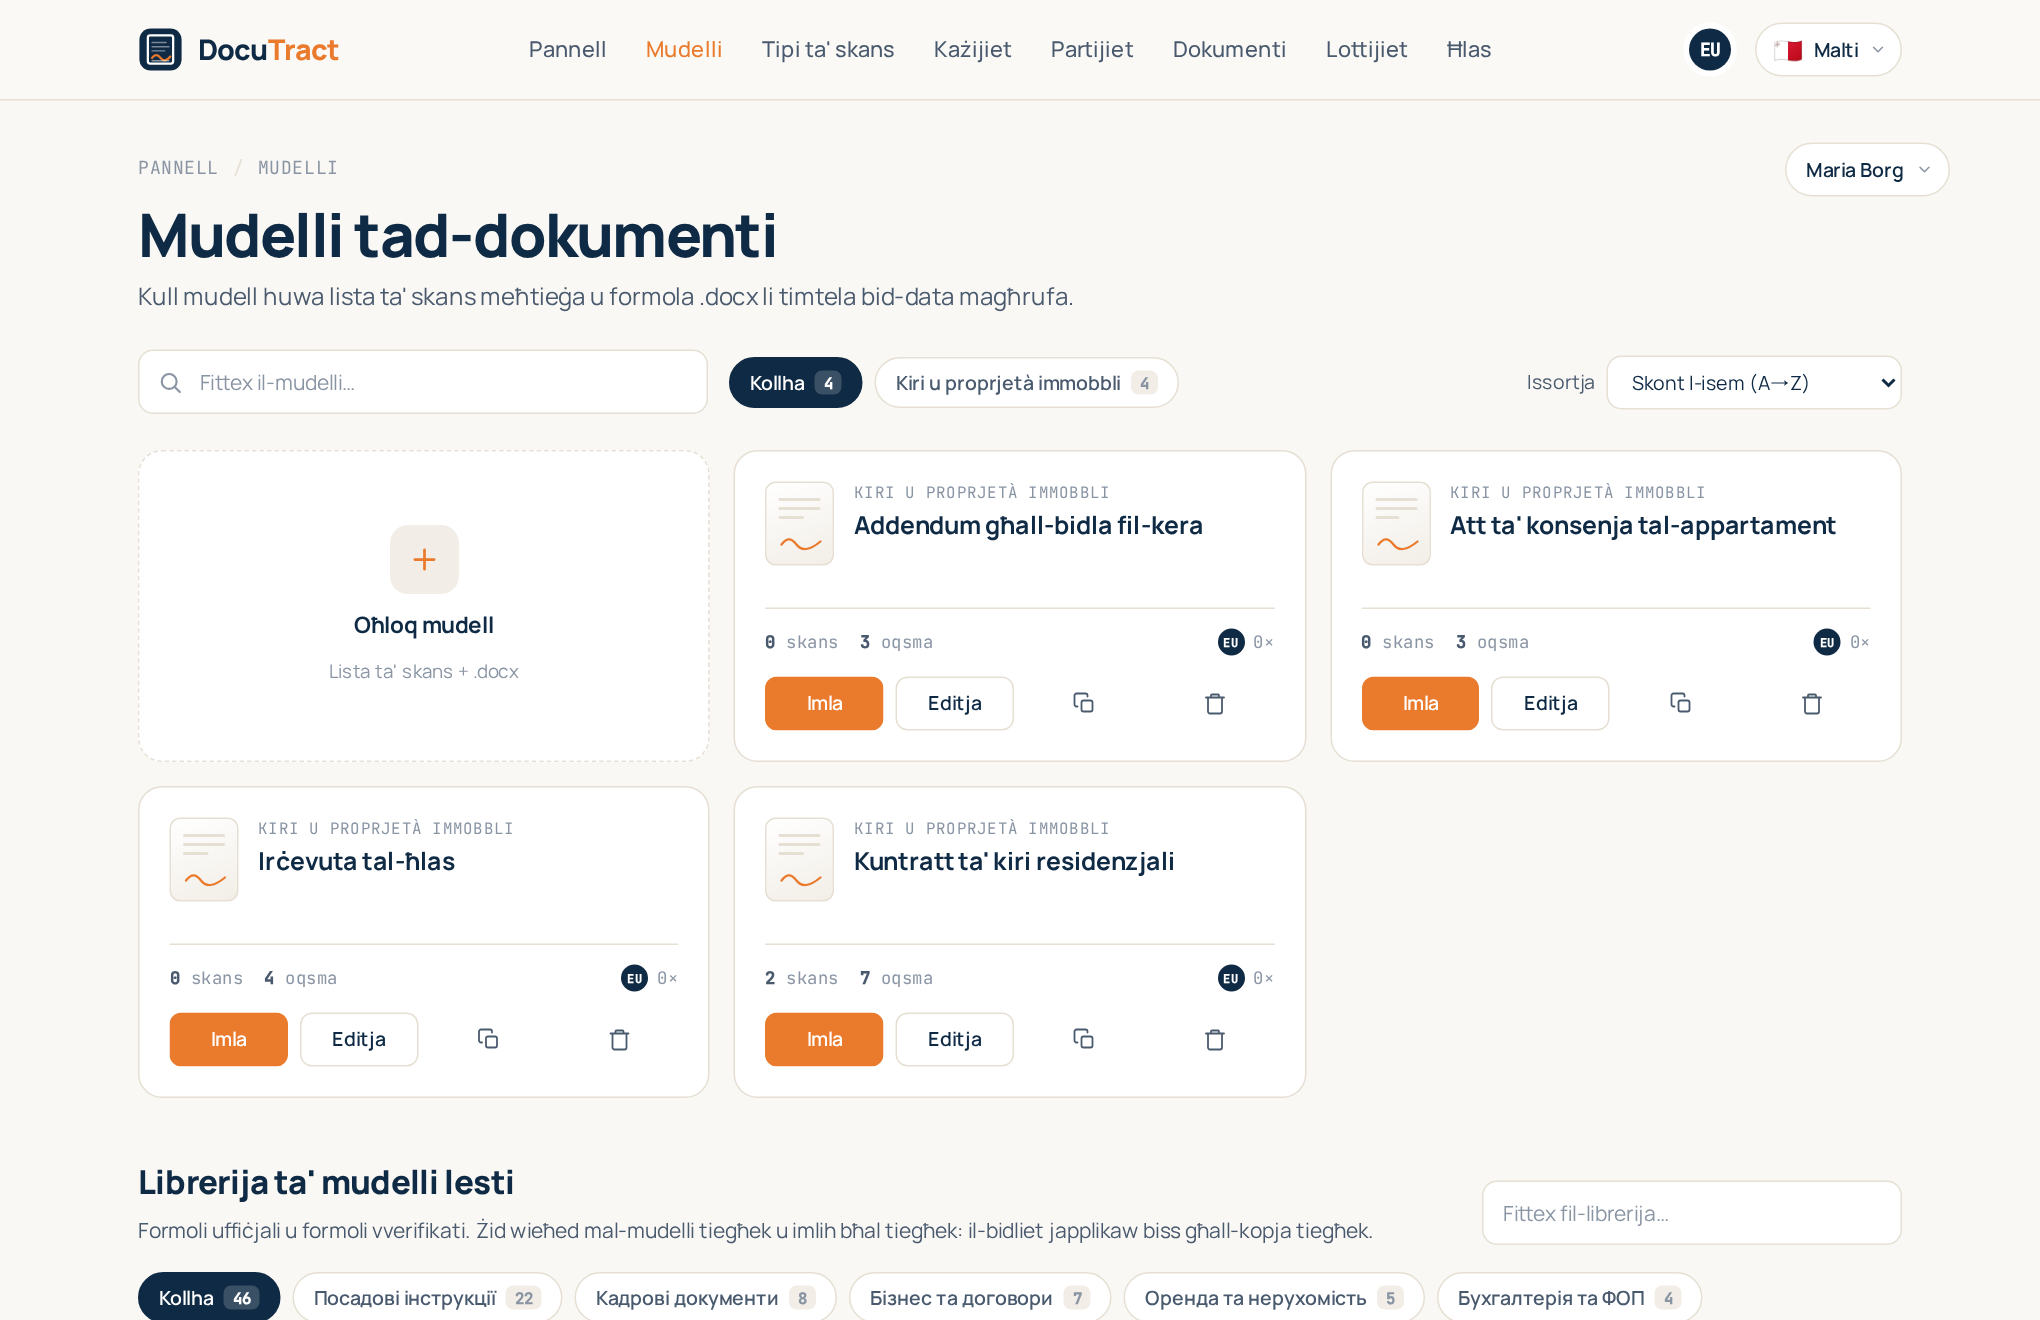2040x1320 pixels.
Task: Open the Malti language dropdown
Action: [1828, 49]
